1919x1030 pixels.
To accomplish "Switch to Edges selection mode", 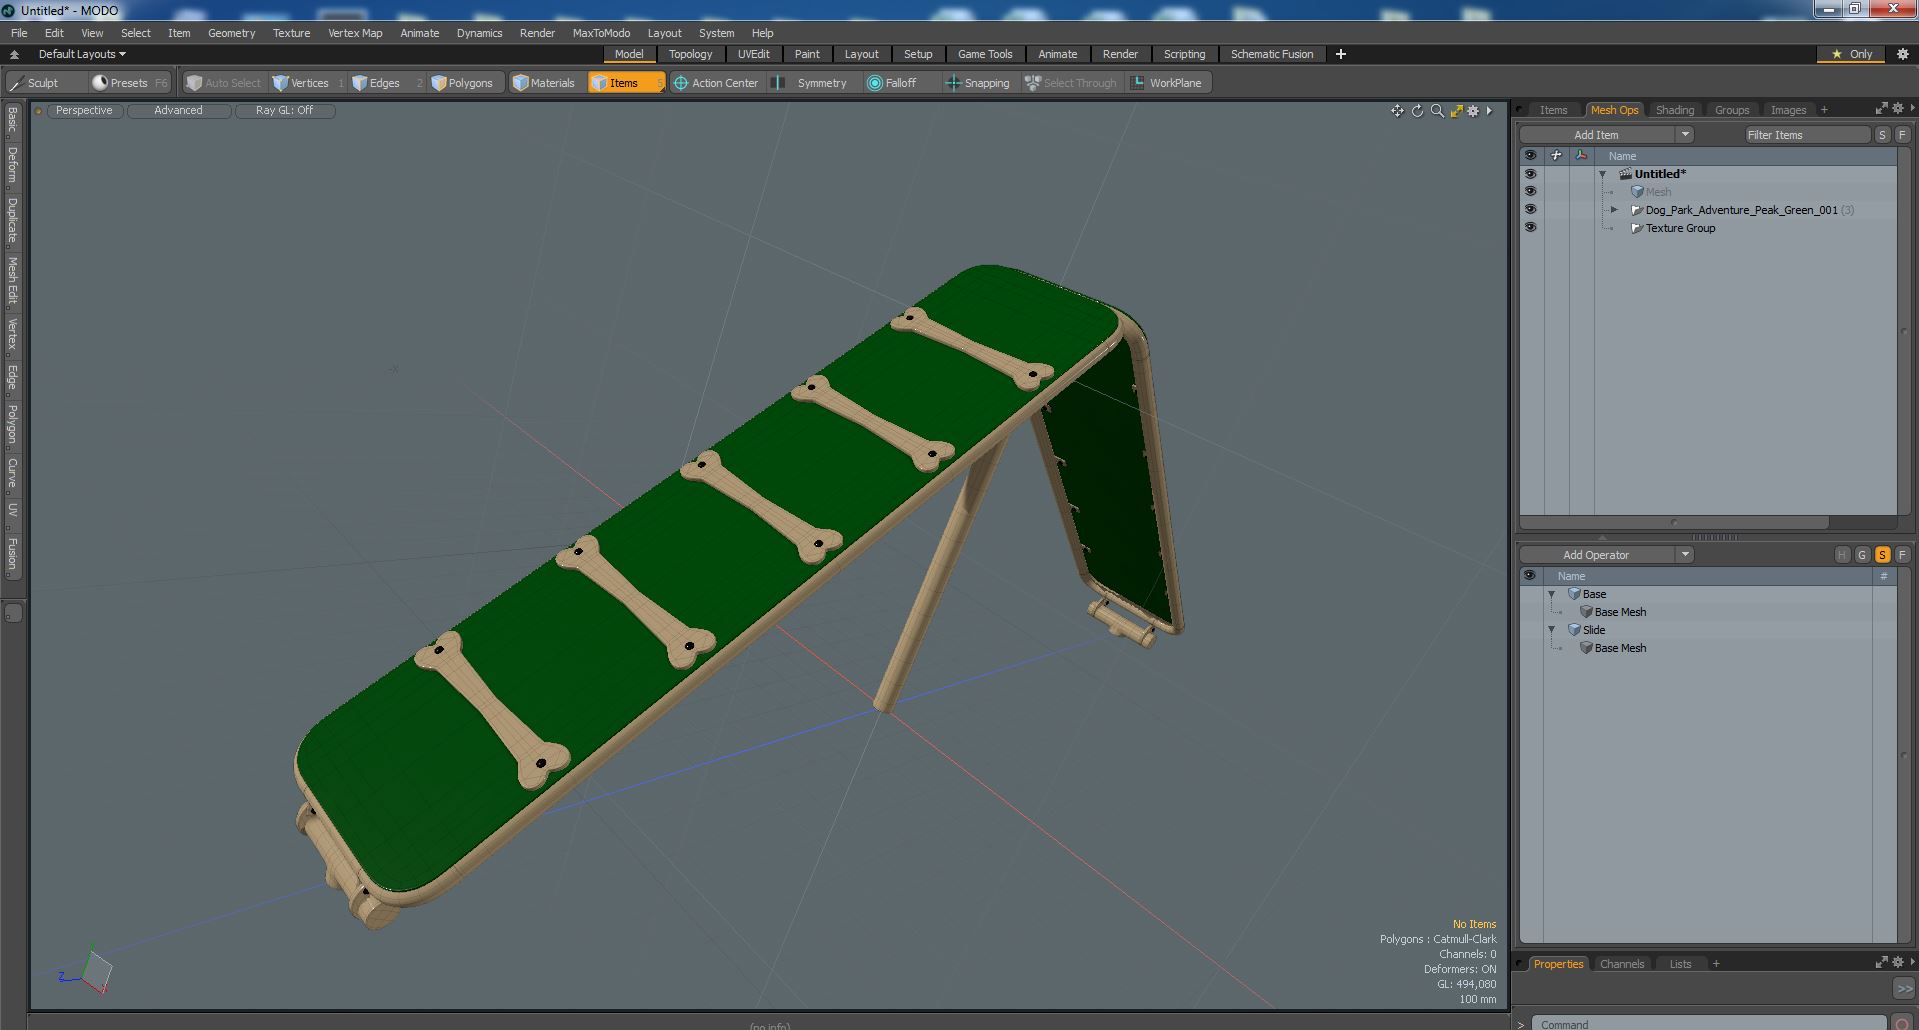I will point(385,83).
